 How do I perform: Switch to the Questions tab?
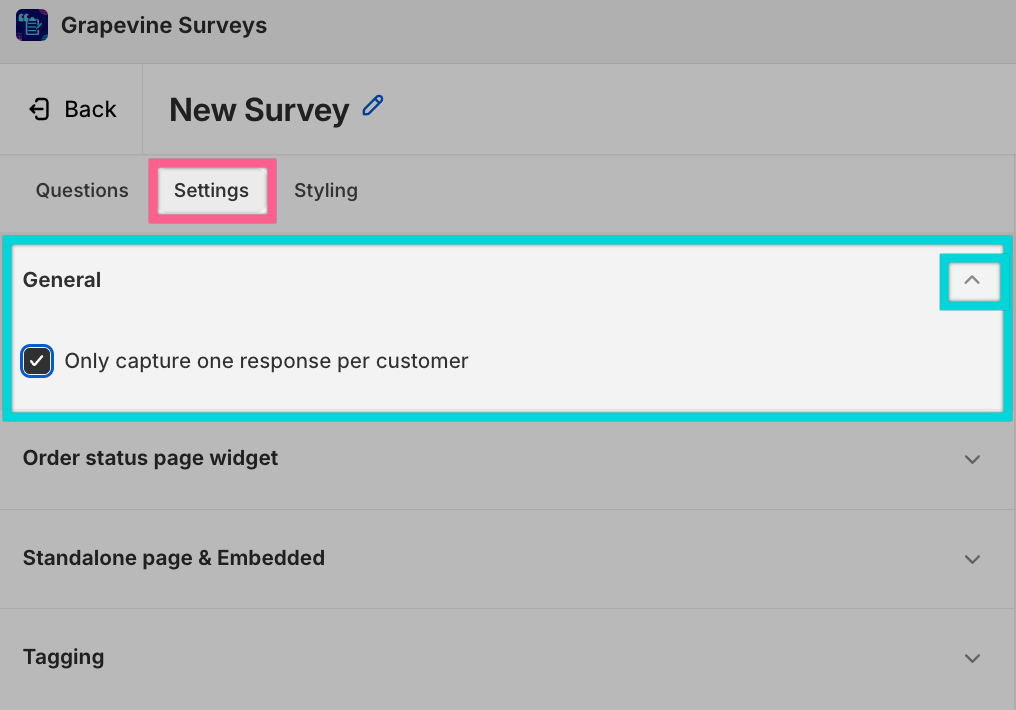pyautogui.click(x=82, y=190)
